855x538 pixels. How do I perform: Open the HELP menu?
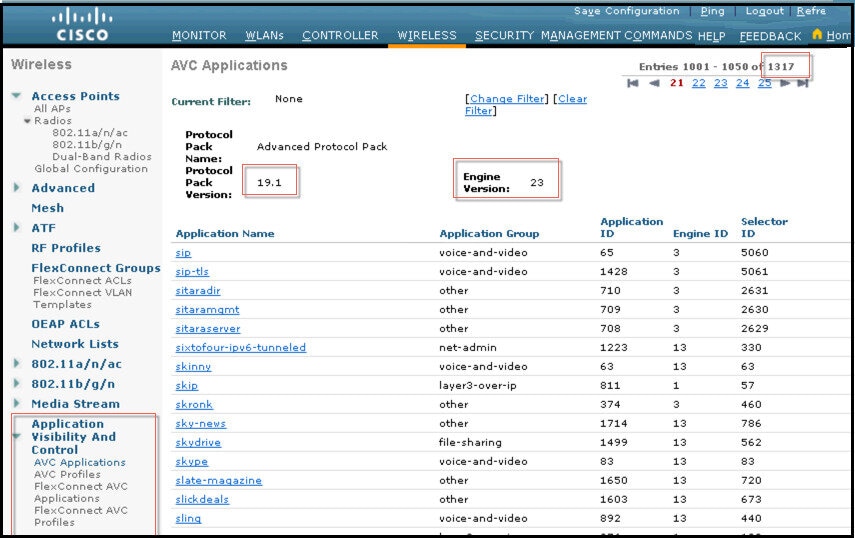pyautogui.click(x=712, y=37)
